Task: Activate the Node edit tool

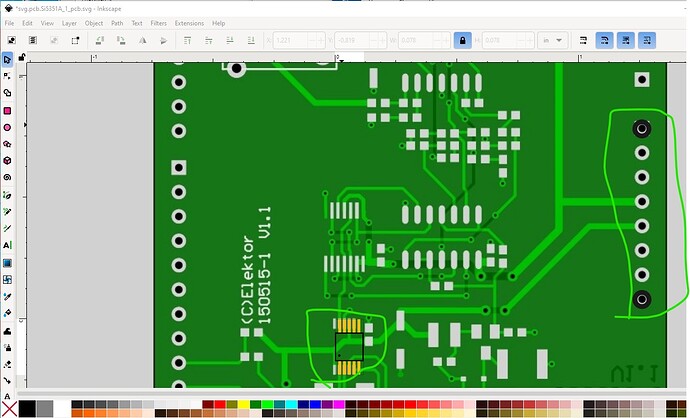Action: coord(7,76)
